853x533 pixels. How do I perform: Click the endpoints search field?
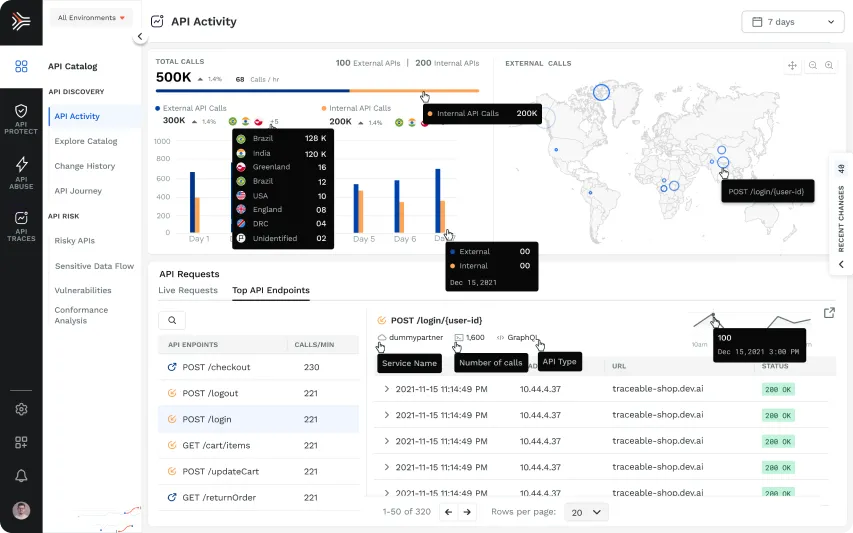pyautogui.click(x=172, y=320)
